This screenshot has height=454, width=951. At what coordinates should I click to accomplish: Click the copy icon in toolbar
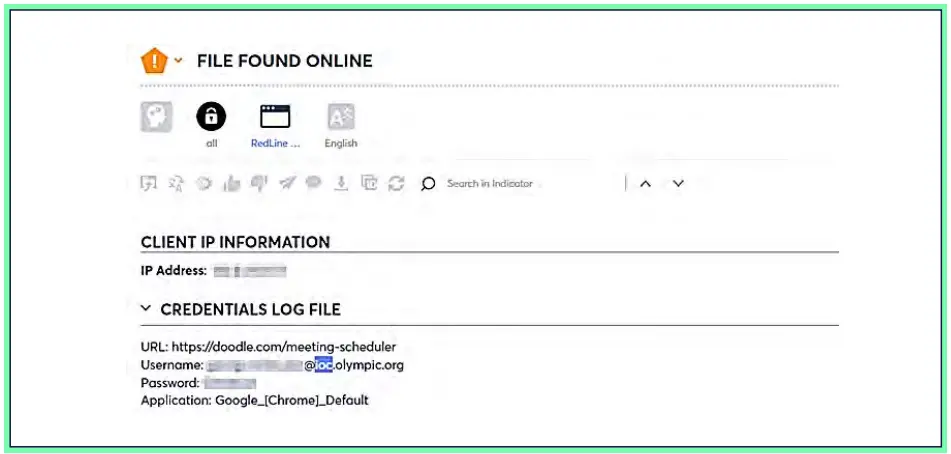tap(369, 183)
